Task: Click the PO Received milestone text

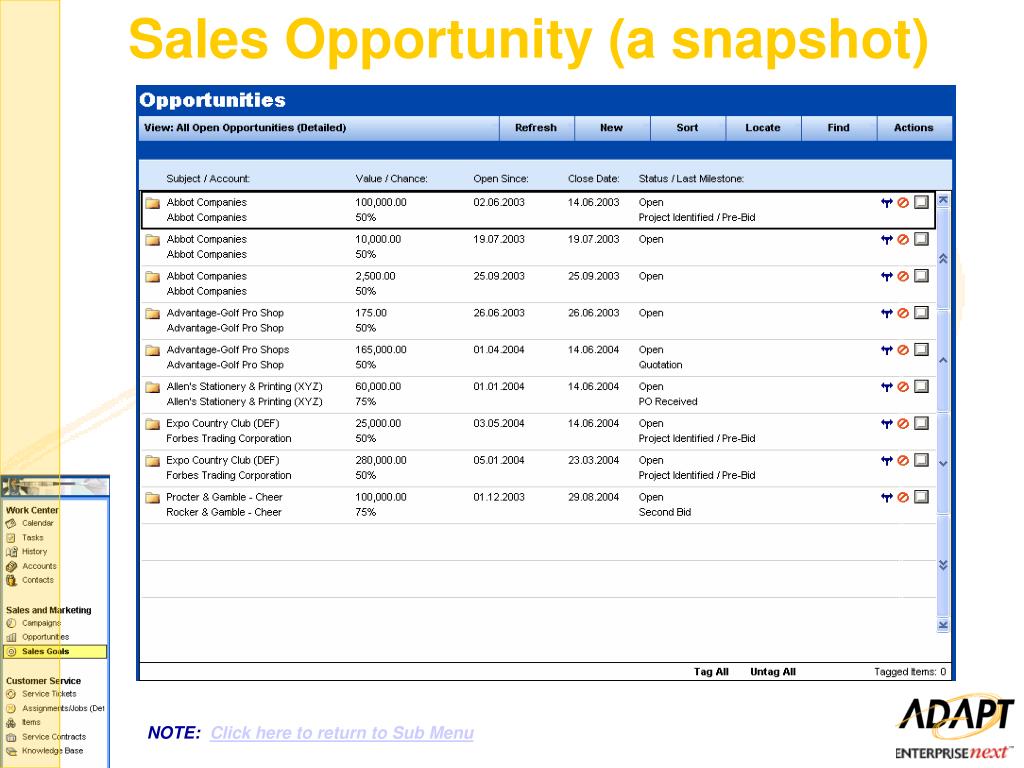Action: (x=668, y=402)
